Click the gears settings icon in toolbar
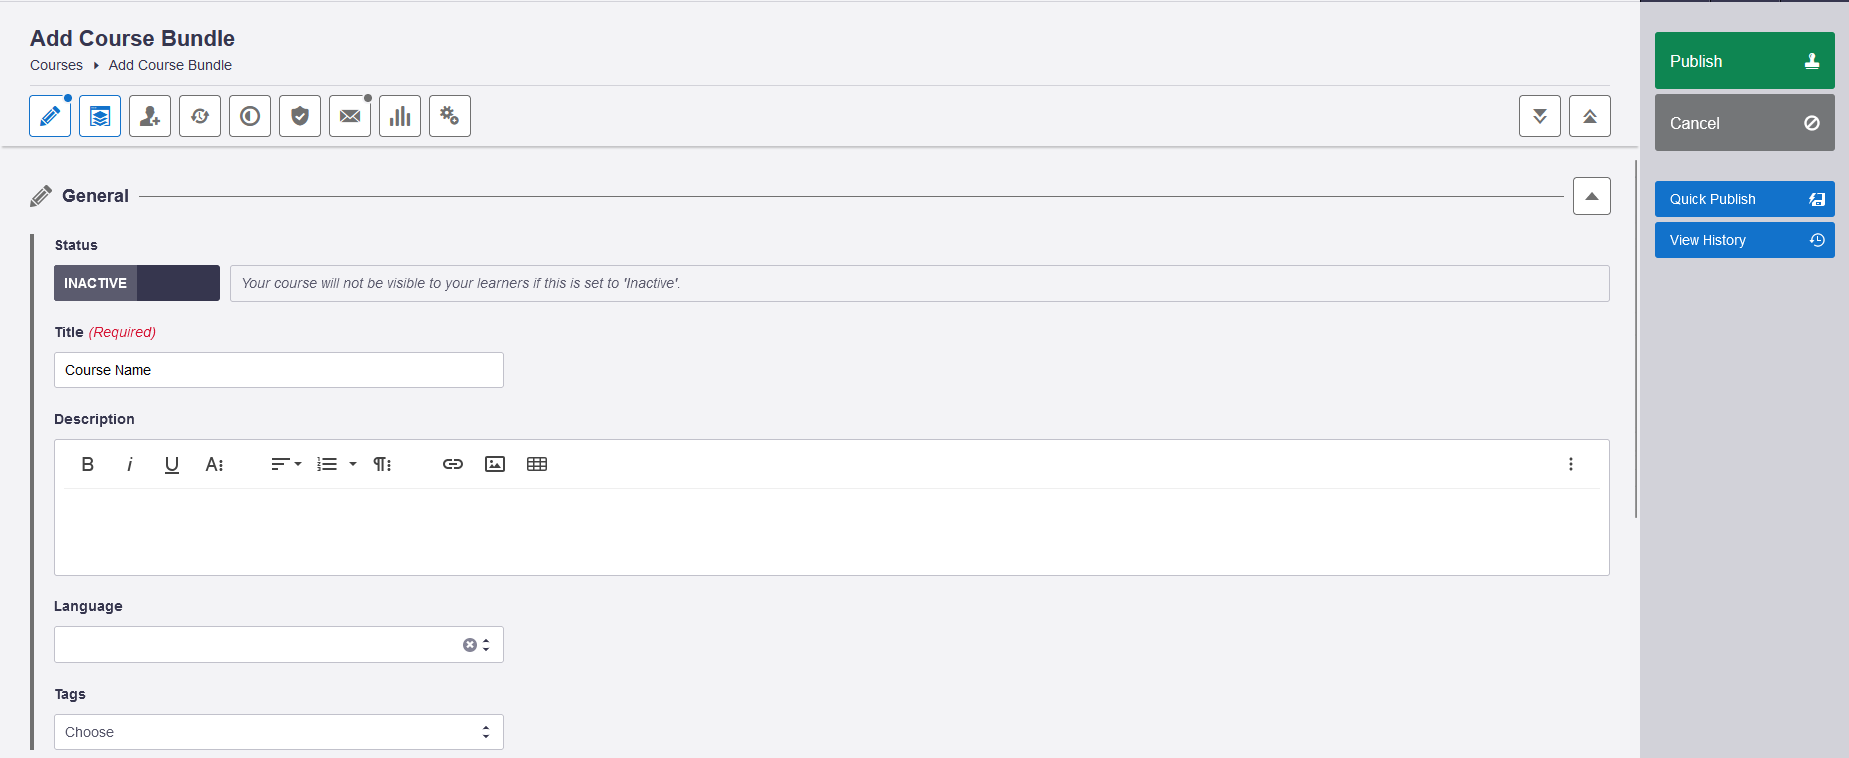 tap(450, 116)
